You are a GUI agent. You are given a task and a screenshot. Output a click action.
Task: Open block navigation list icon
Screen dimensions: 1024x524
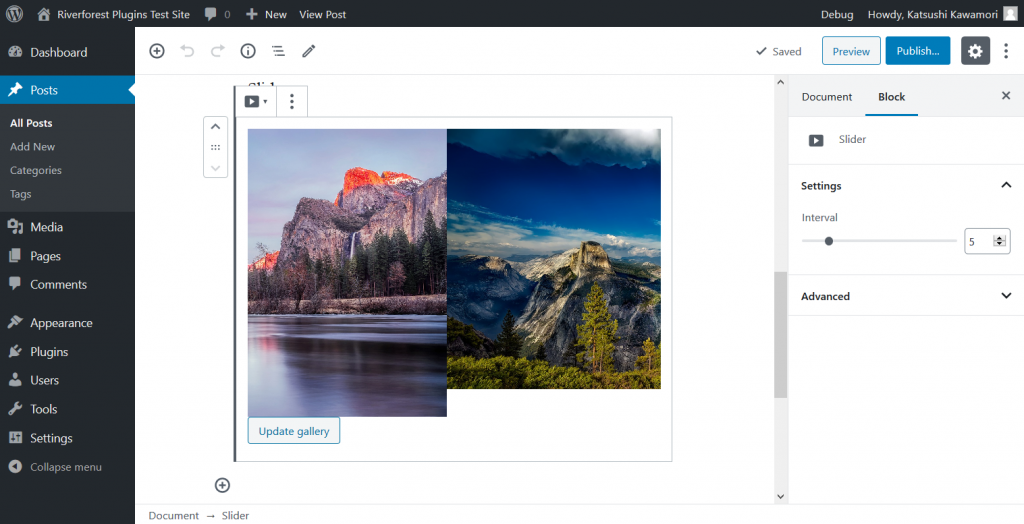pos(278,51)
